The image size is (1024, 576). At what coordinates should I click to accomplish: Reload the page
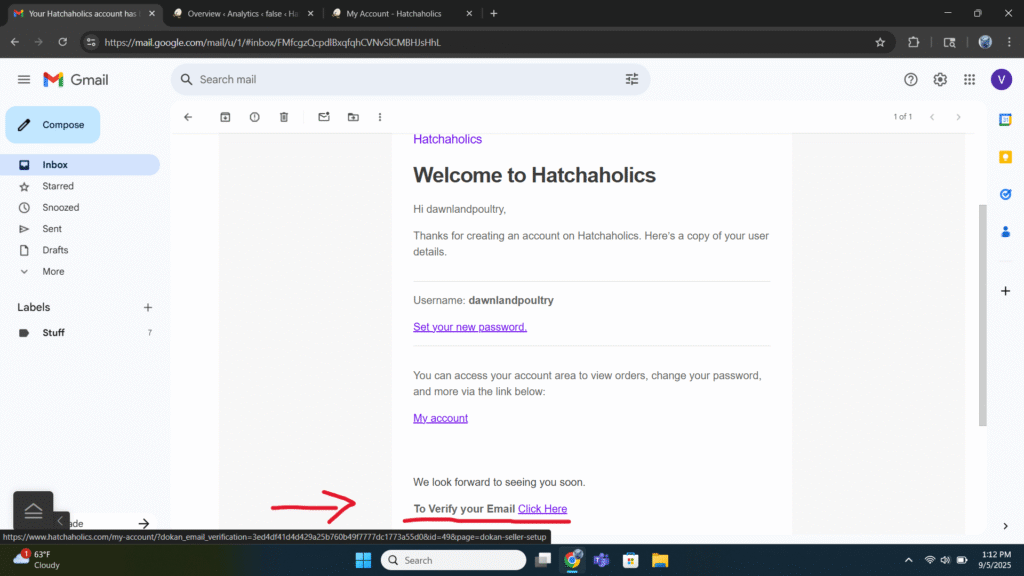(x=63, y=42)
